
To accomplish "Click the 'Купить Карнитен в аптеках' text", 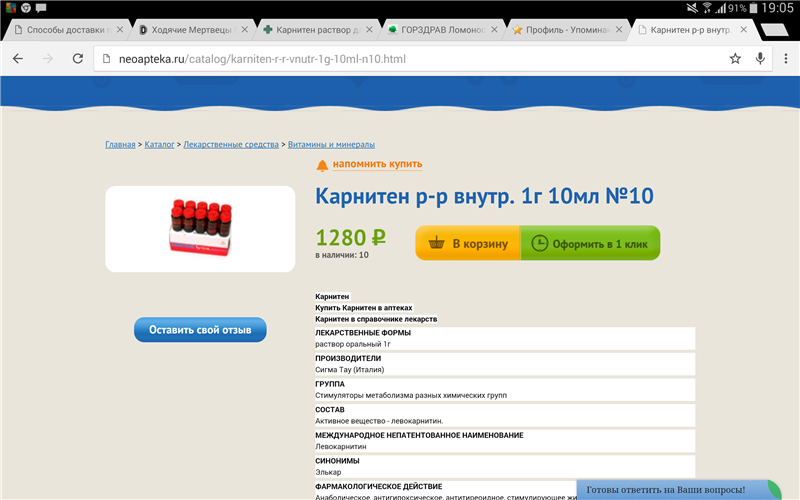I will pyautogui.click(x=364, y=308).
